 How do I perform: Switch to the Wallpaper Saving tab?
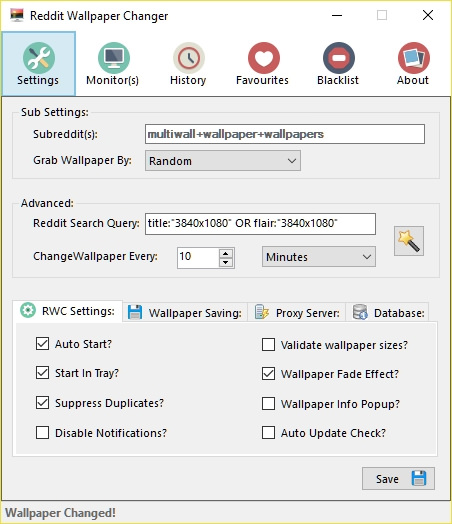tap(185, 312)
